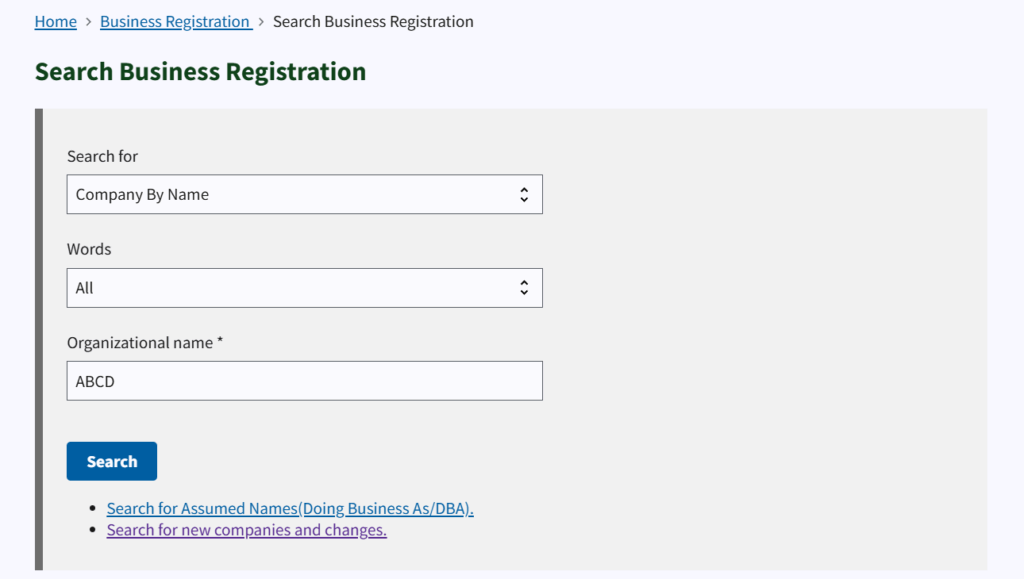The width and height of the screenshot is (1024, 579).
Task: Click the 'Words' field label
Action: pyautogui.click(x=89, y=249)
